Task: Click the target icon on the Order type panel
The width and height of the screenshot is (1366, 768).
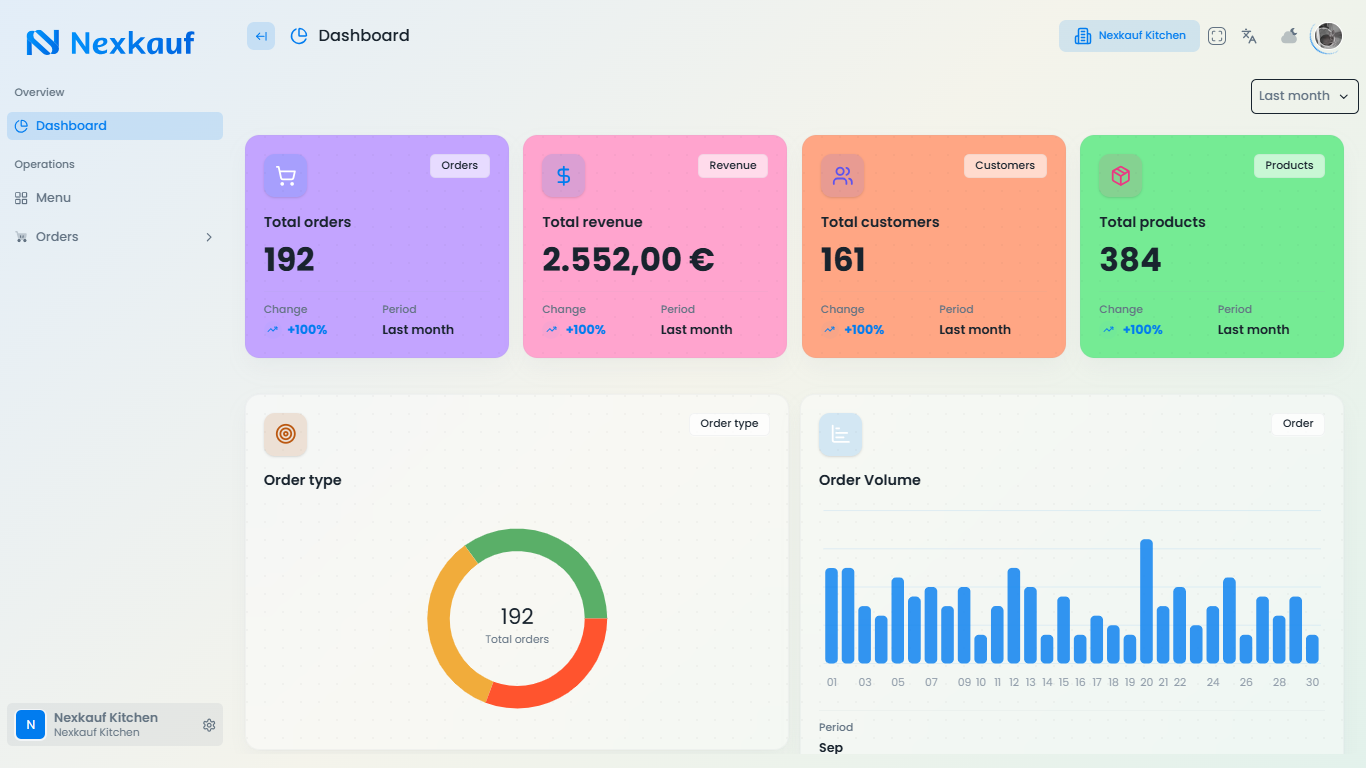Action: pos(285,434)
